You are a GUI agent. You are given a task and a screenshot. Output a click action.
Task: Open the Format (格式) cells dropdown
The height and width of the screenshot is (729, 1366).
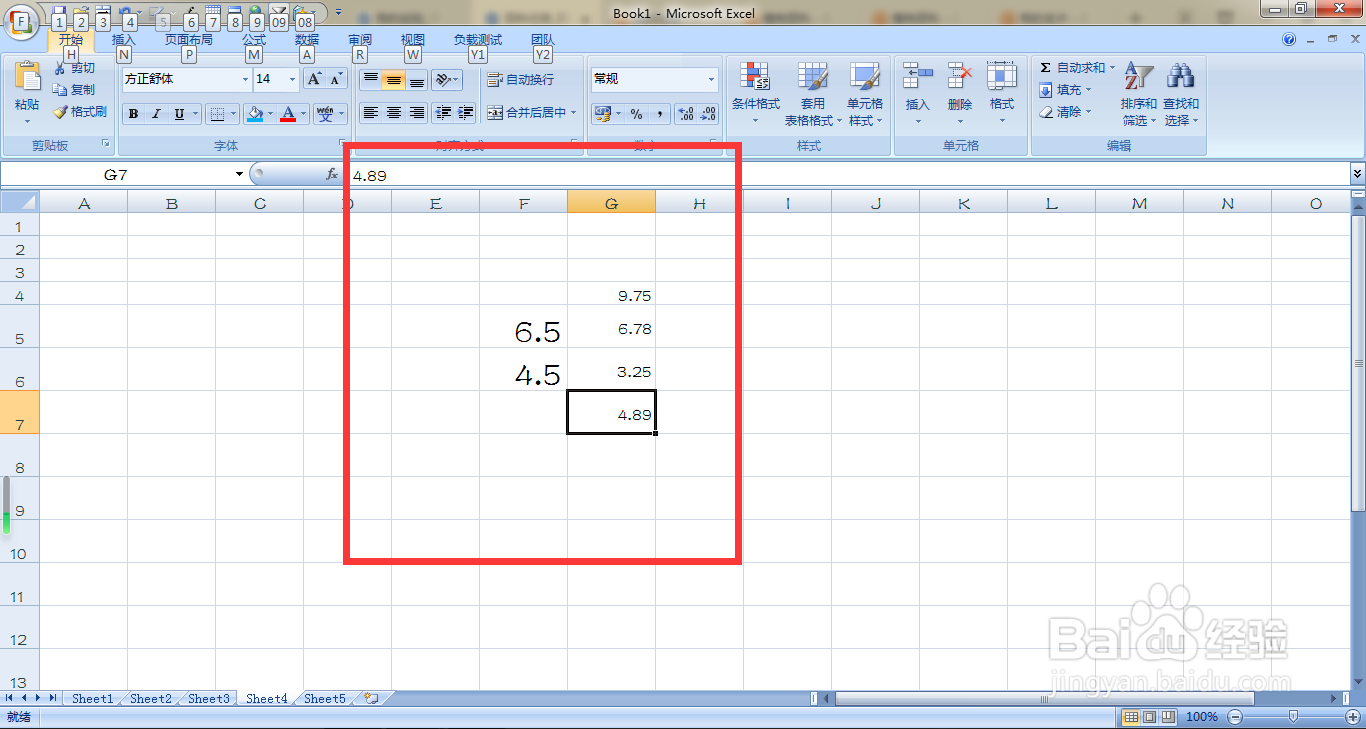(x=1002, y=94)
